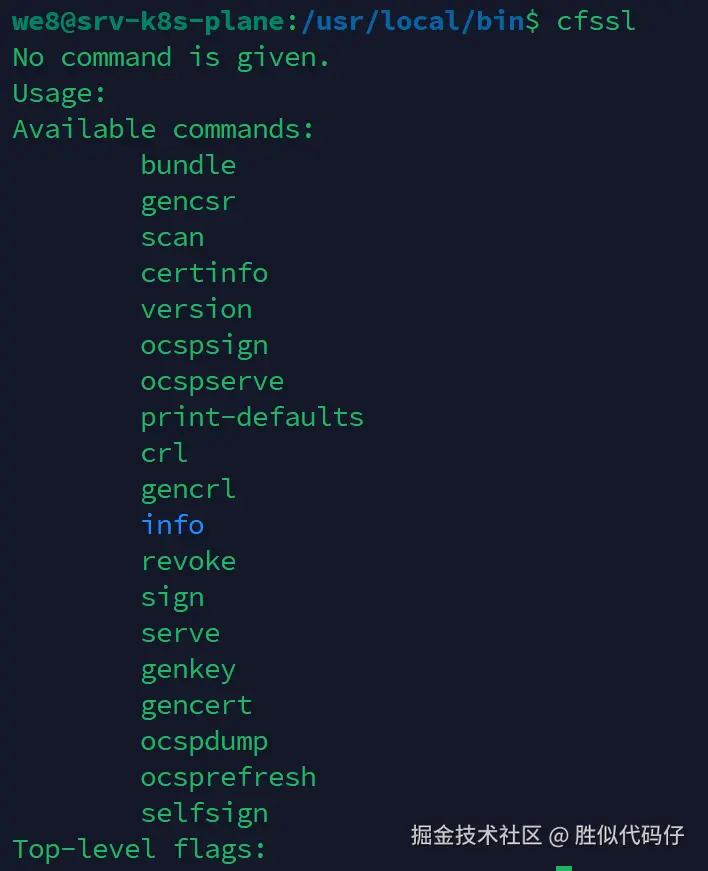
Task: Select the 'genkey' command entry
Action: point(188,669)
